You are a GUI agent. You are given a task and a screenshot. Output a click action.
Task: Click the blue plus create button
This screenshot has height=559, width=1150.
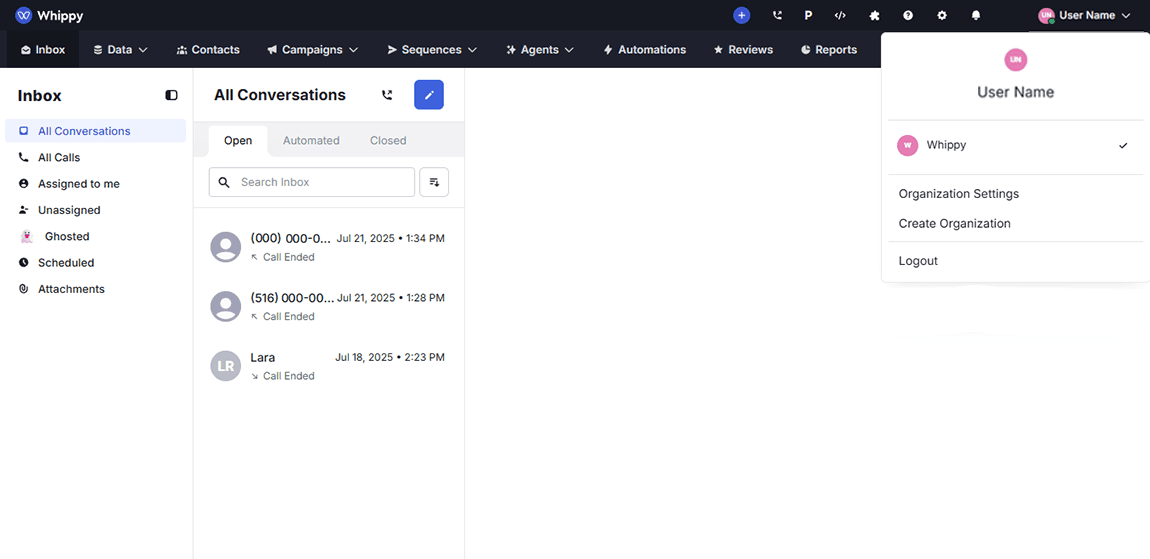pos(741,15)
